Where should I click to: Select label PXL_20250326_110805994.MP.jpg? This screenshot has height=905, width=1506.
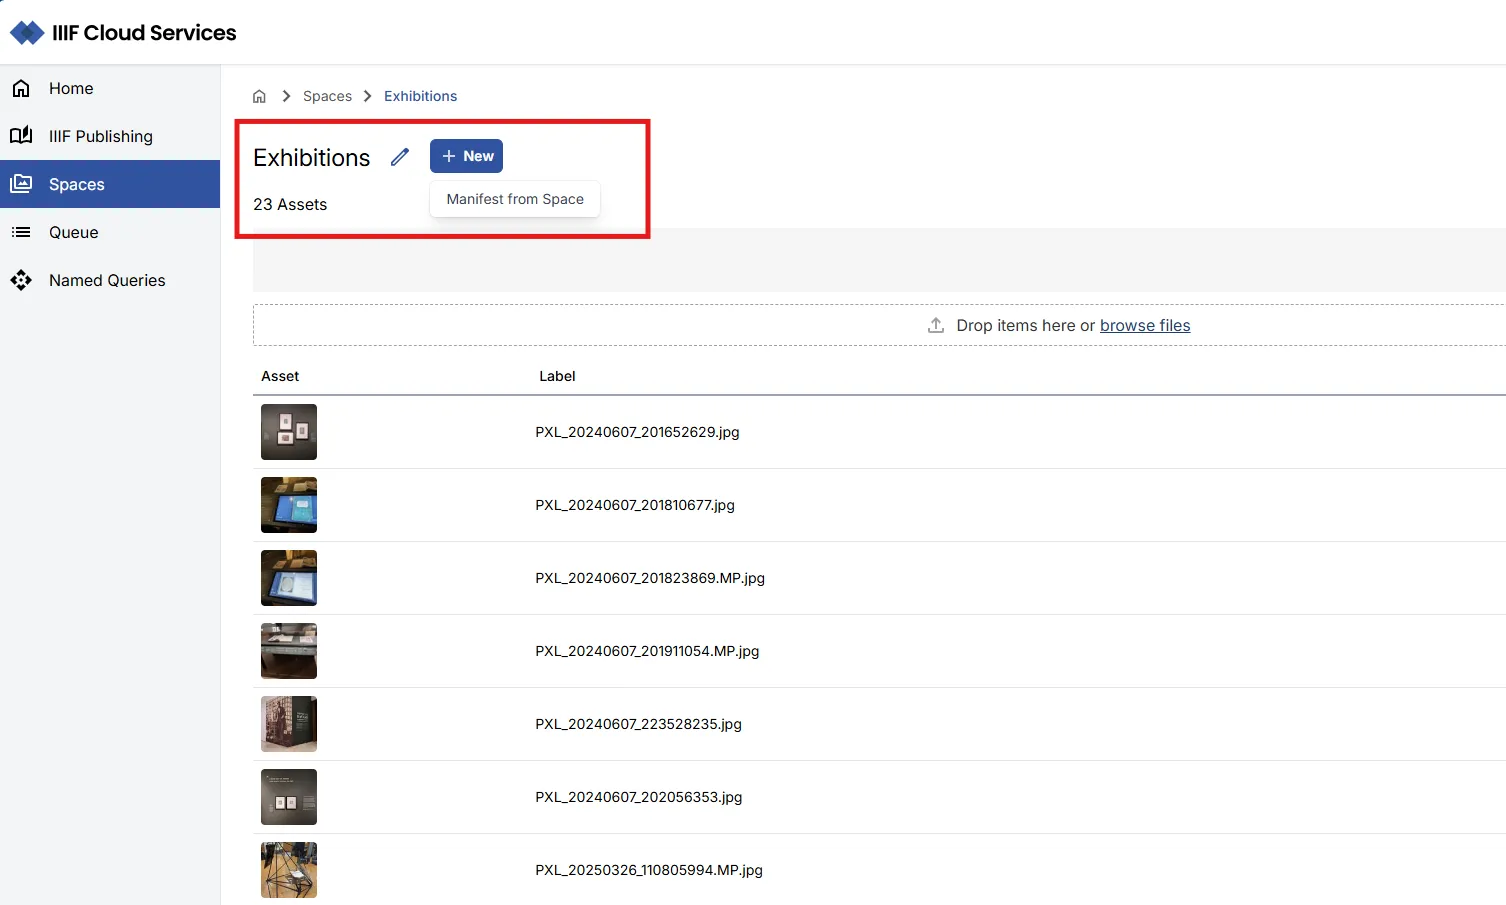649,870
